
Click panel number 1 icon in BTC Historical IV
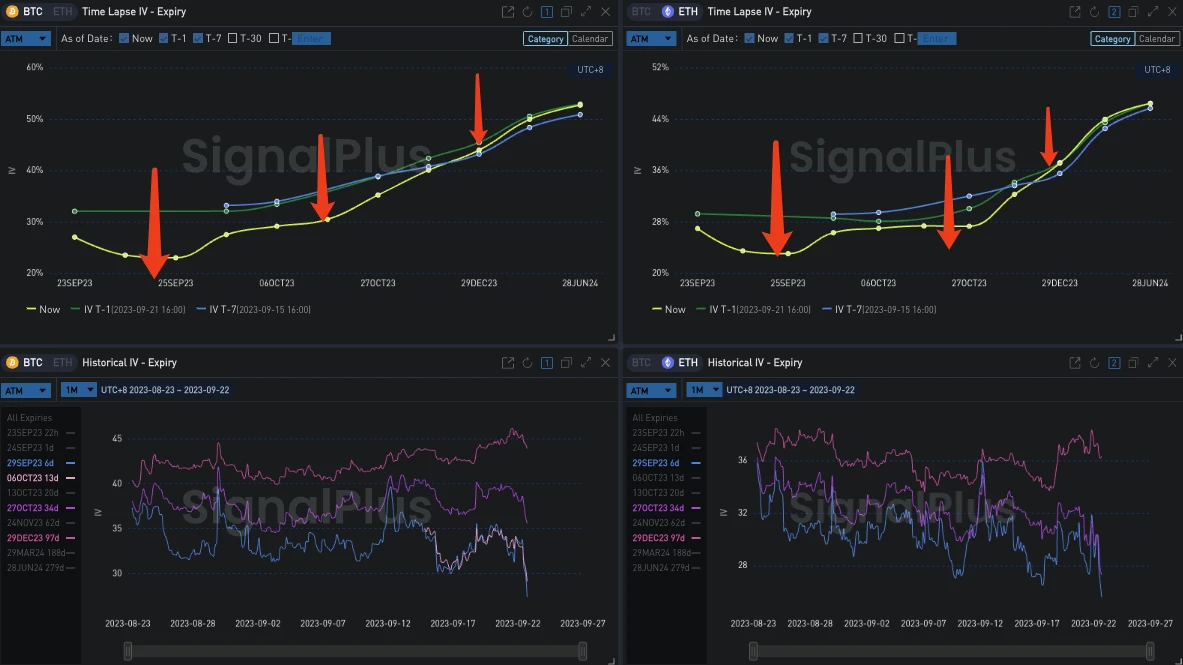(547, 363)
